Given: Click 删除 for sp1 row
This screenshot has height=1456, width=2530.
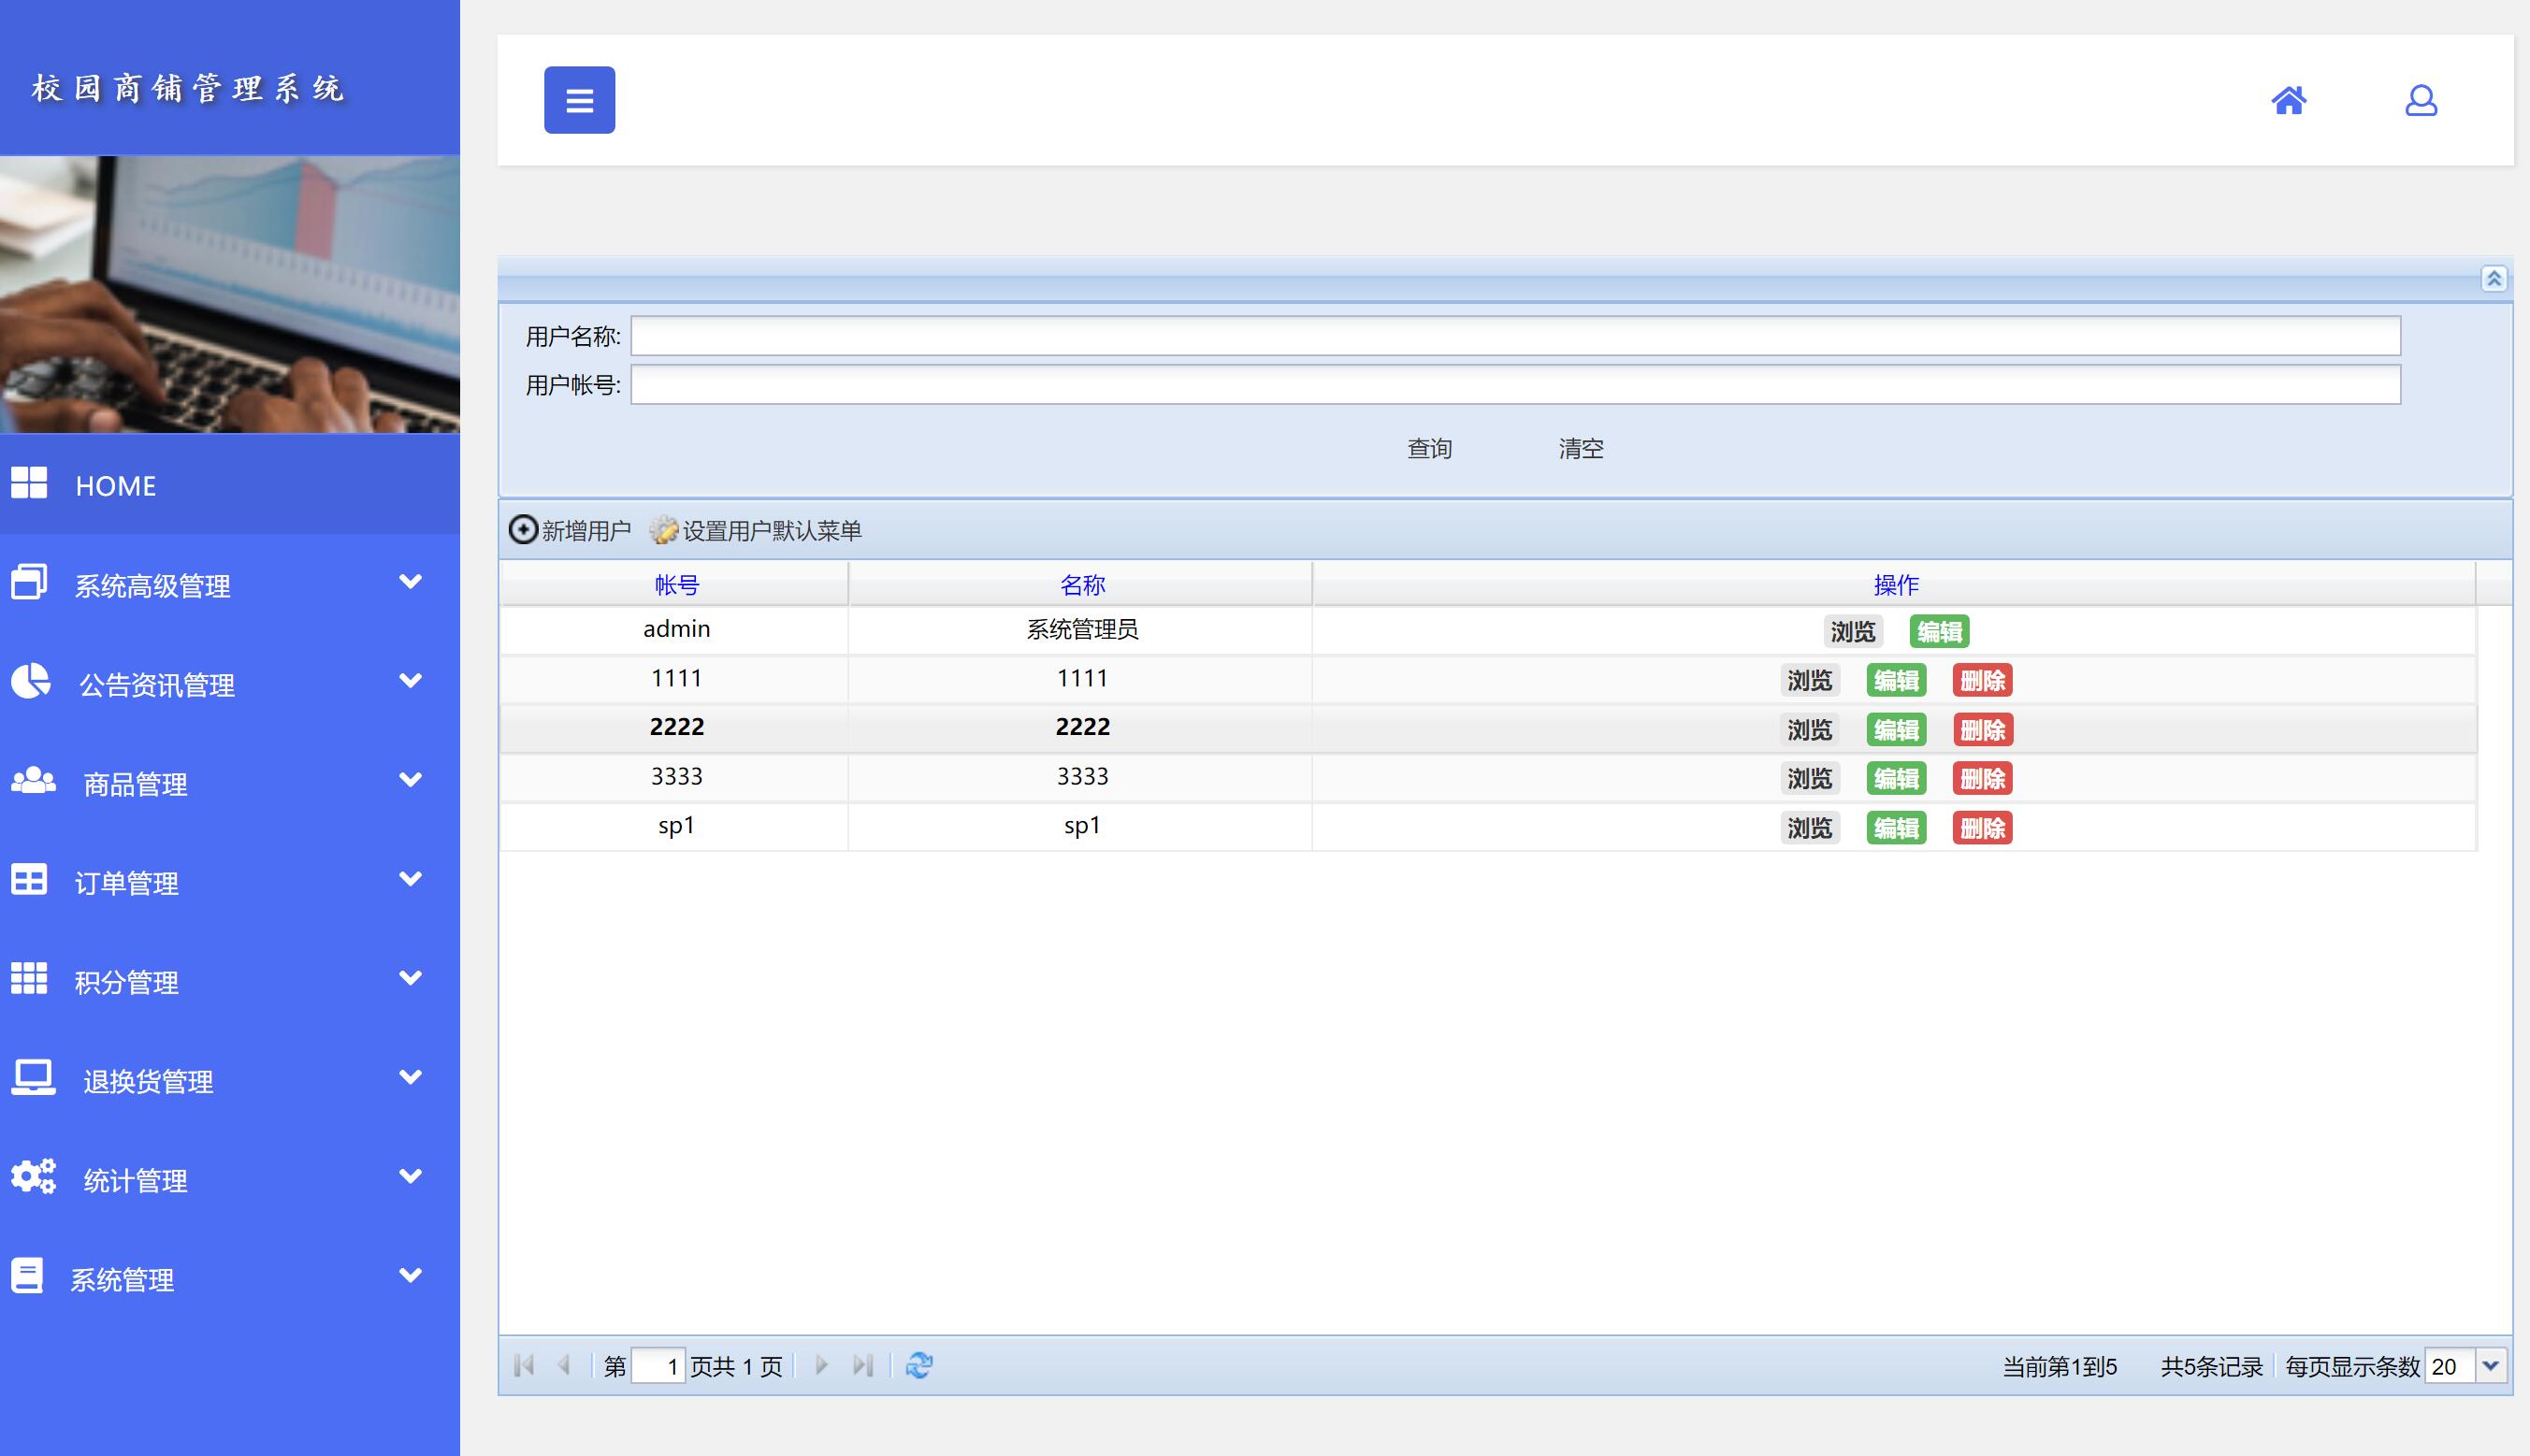Looking at the screenshot, I should [x=1982, y=827].
